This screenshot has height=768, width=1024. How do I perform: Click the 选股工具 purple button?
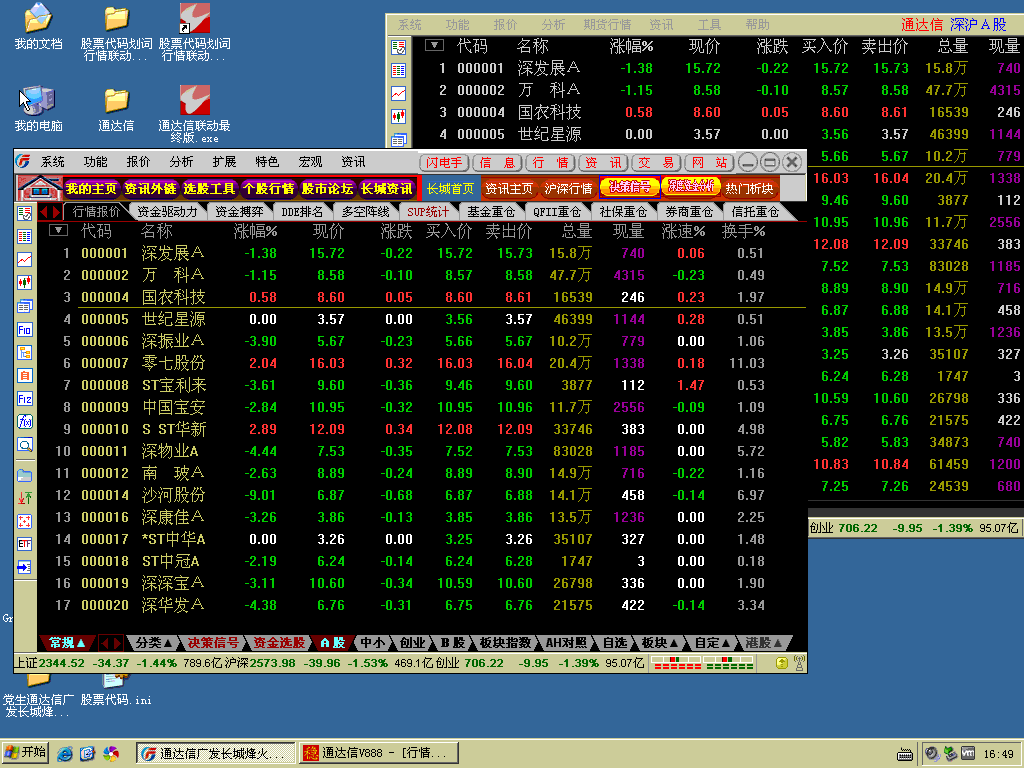(209, 189)
